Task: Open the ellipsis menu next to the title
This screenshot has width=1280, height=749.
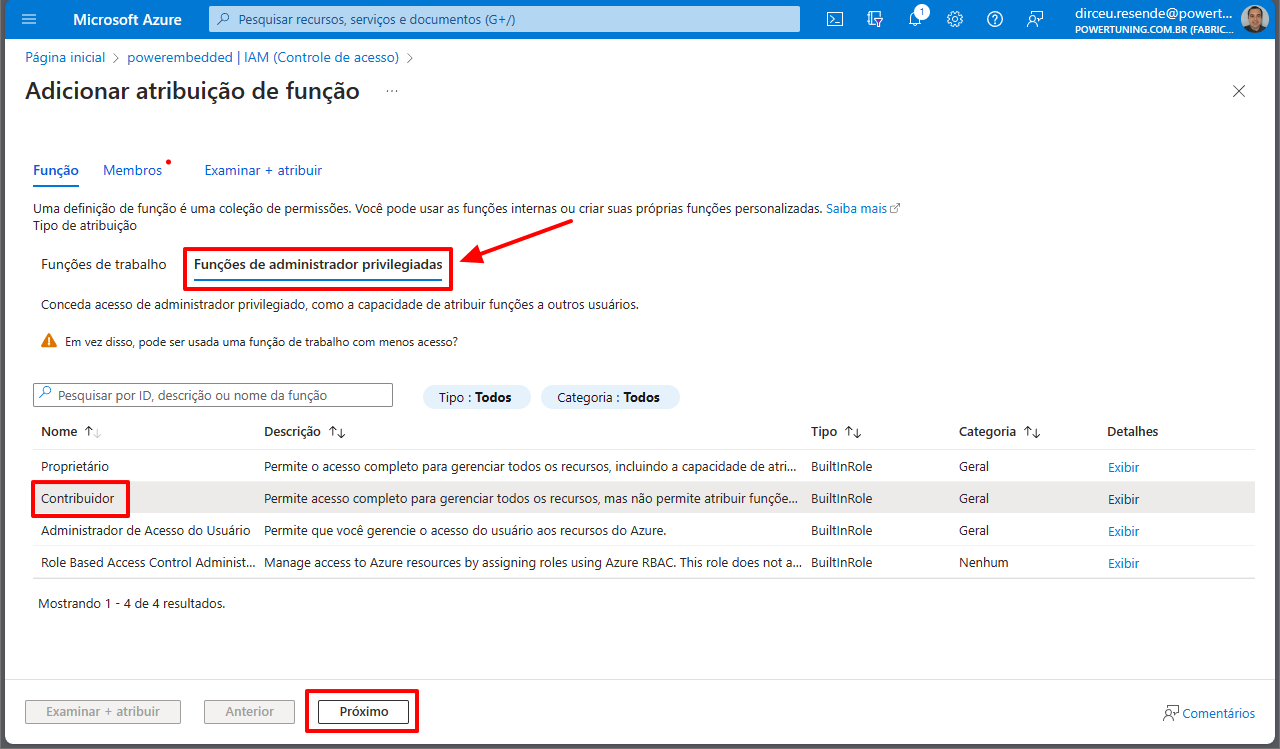Action: [392, 91]
